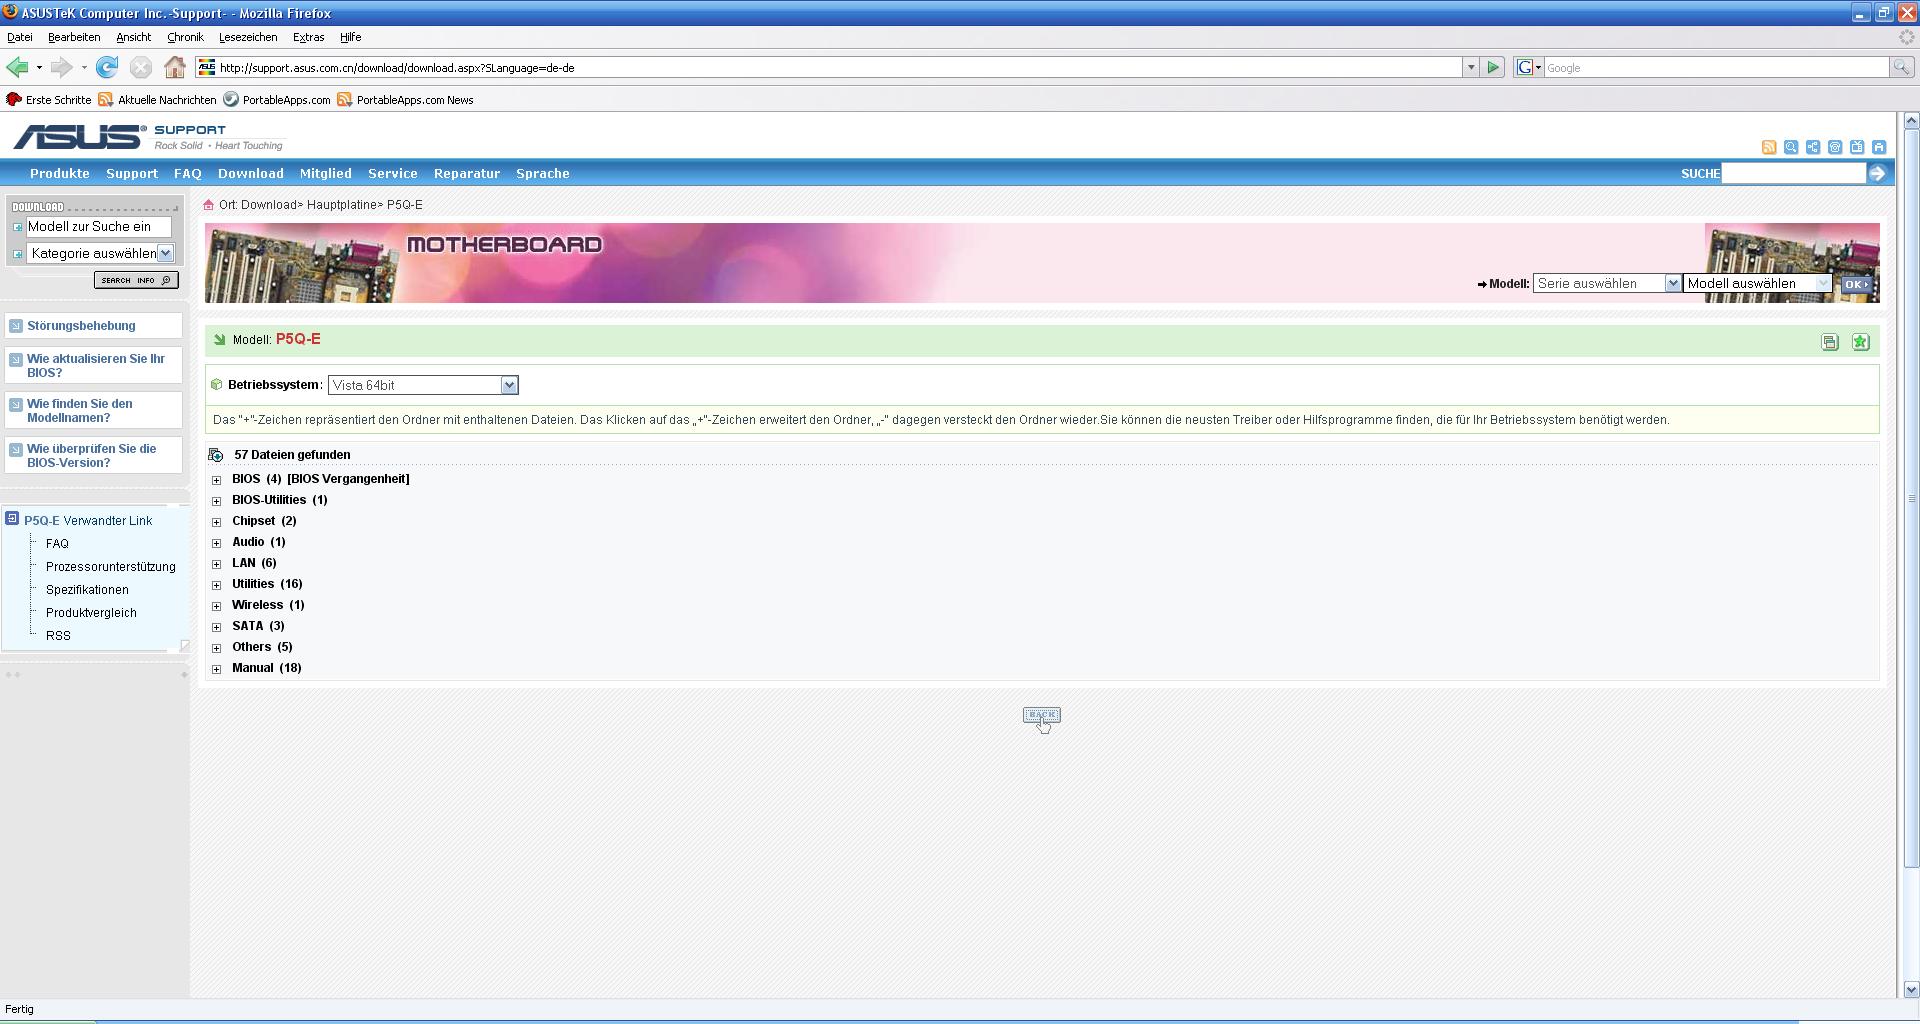Click the windows icon in Modell P5Q-E bar
The width and height of the screenshot is (1920, 1024).
(x=1830, y=342)
